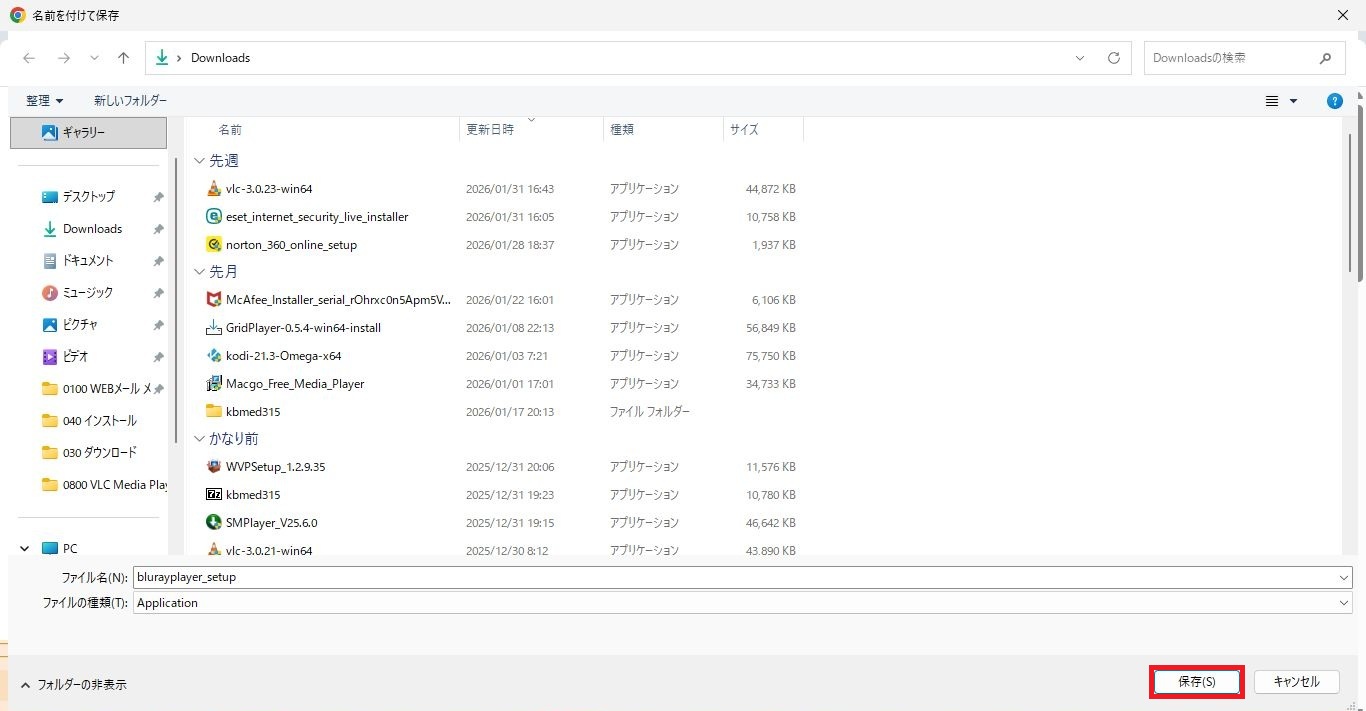Select the SMPlayer_V25.6.0 installer
Viewport: 1366px width, 711px height.
coord(271,523)
